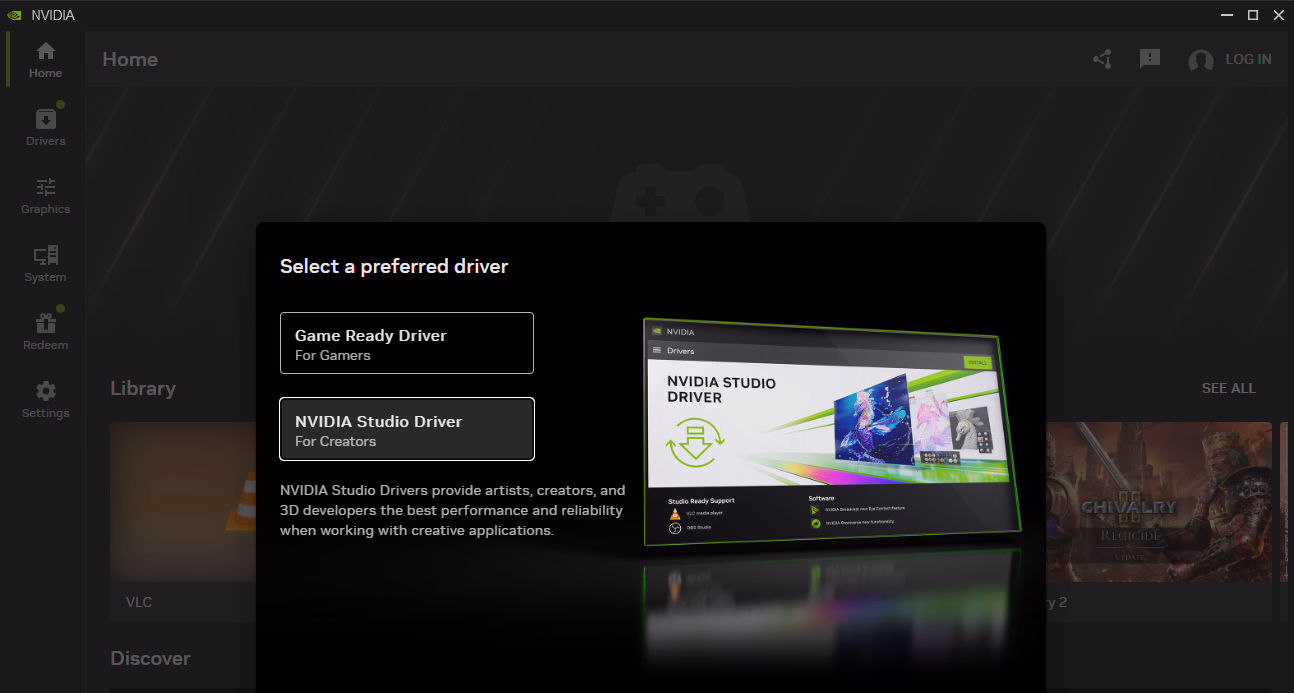Click the LOG IN link
Screen dimensions: 1294x693
(1249, 59)
